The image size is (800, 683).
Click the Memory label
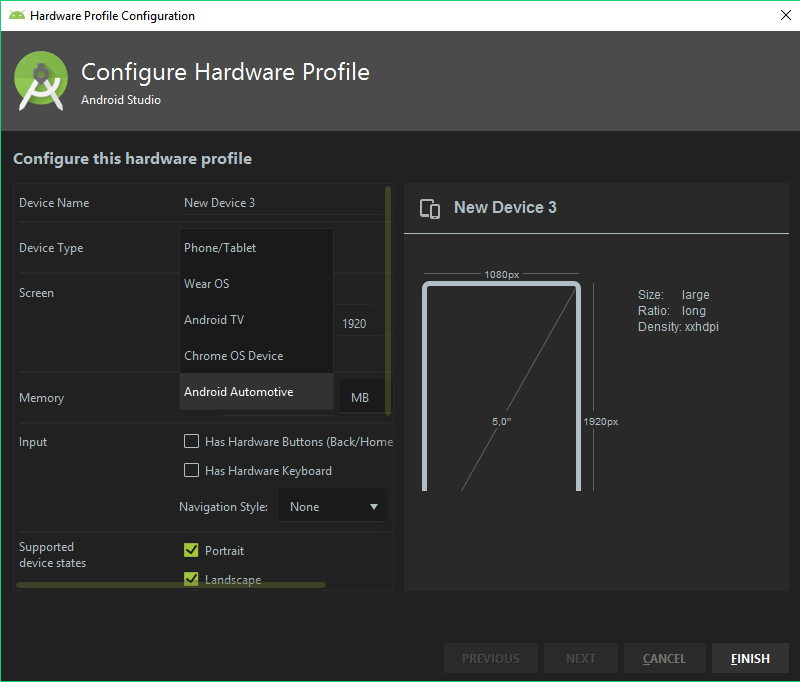pyautogui.click(x=41, y=398)
